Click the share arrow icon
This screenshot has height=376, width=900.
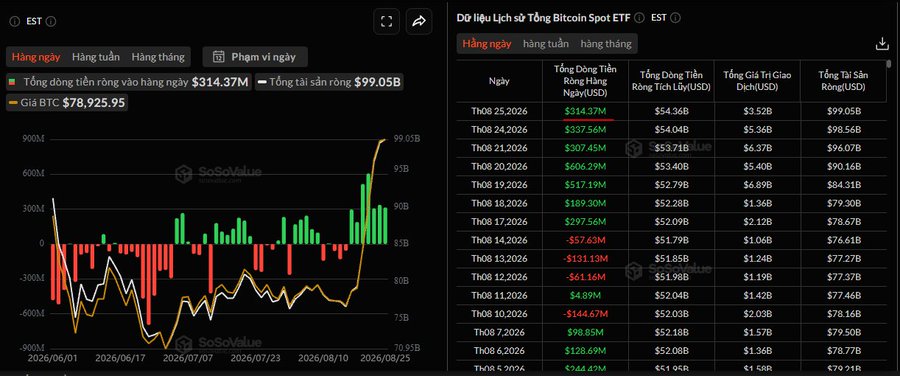tap(419, 22)
